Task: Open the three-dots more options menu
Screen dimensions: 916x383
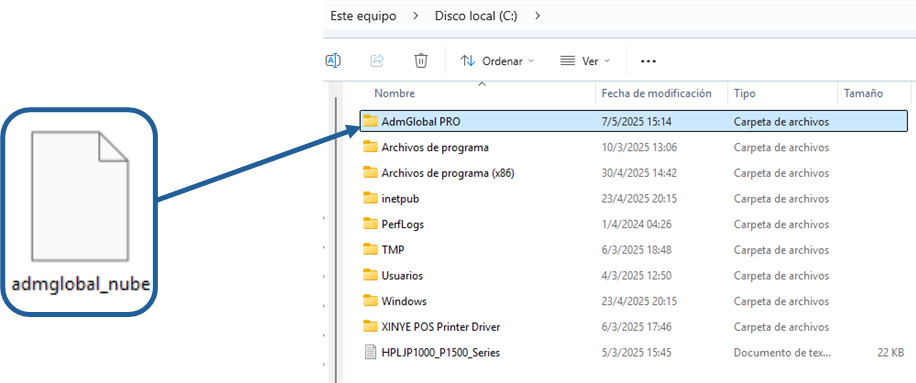Action: coord(648,61)
